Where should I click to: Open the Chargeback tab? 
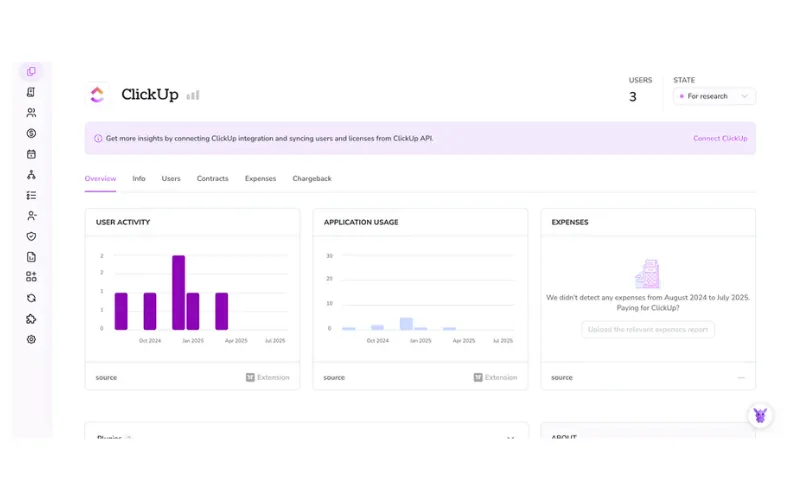click(312, 179)
